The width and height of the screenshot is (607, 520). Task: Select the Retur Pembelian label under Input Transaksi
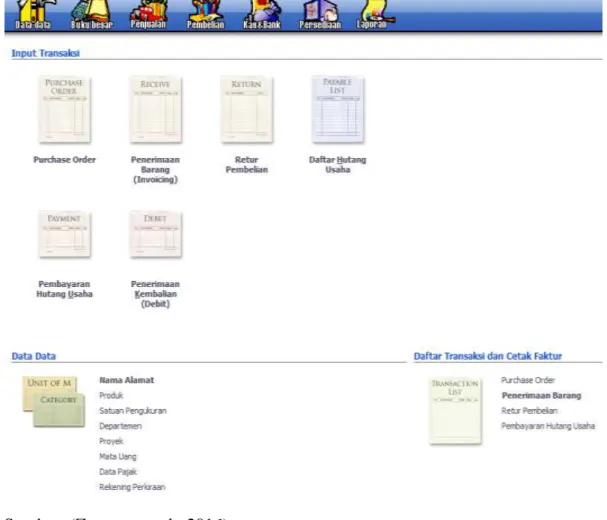[247, 165]
